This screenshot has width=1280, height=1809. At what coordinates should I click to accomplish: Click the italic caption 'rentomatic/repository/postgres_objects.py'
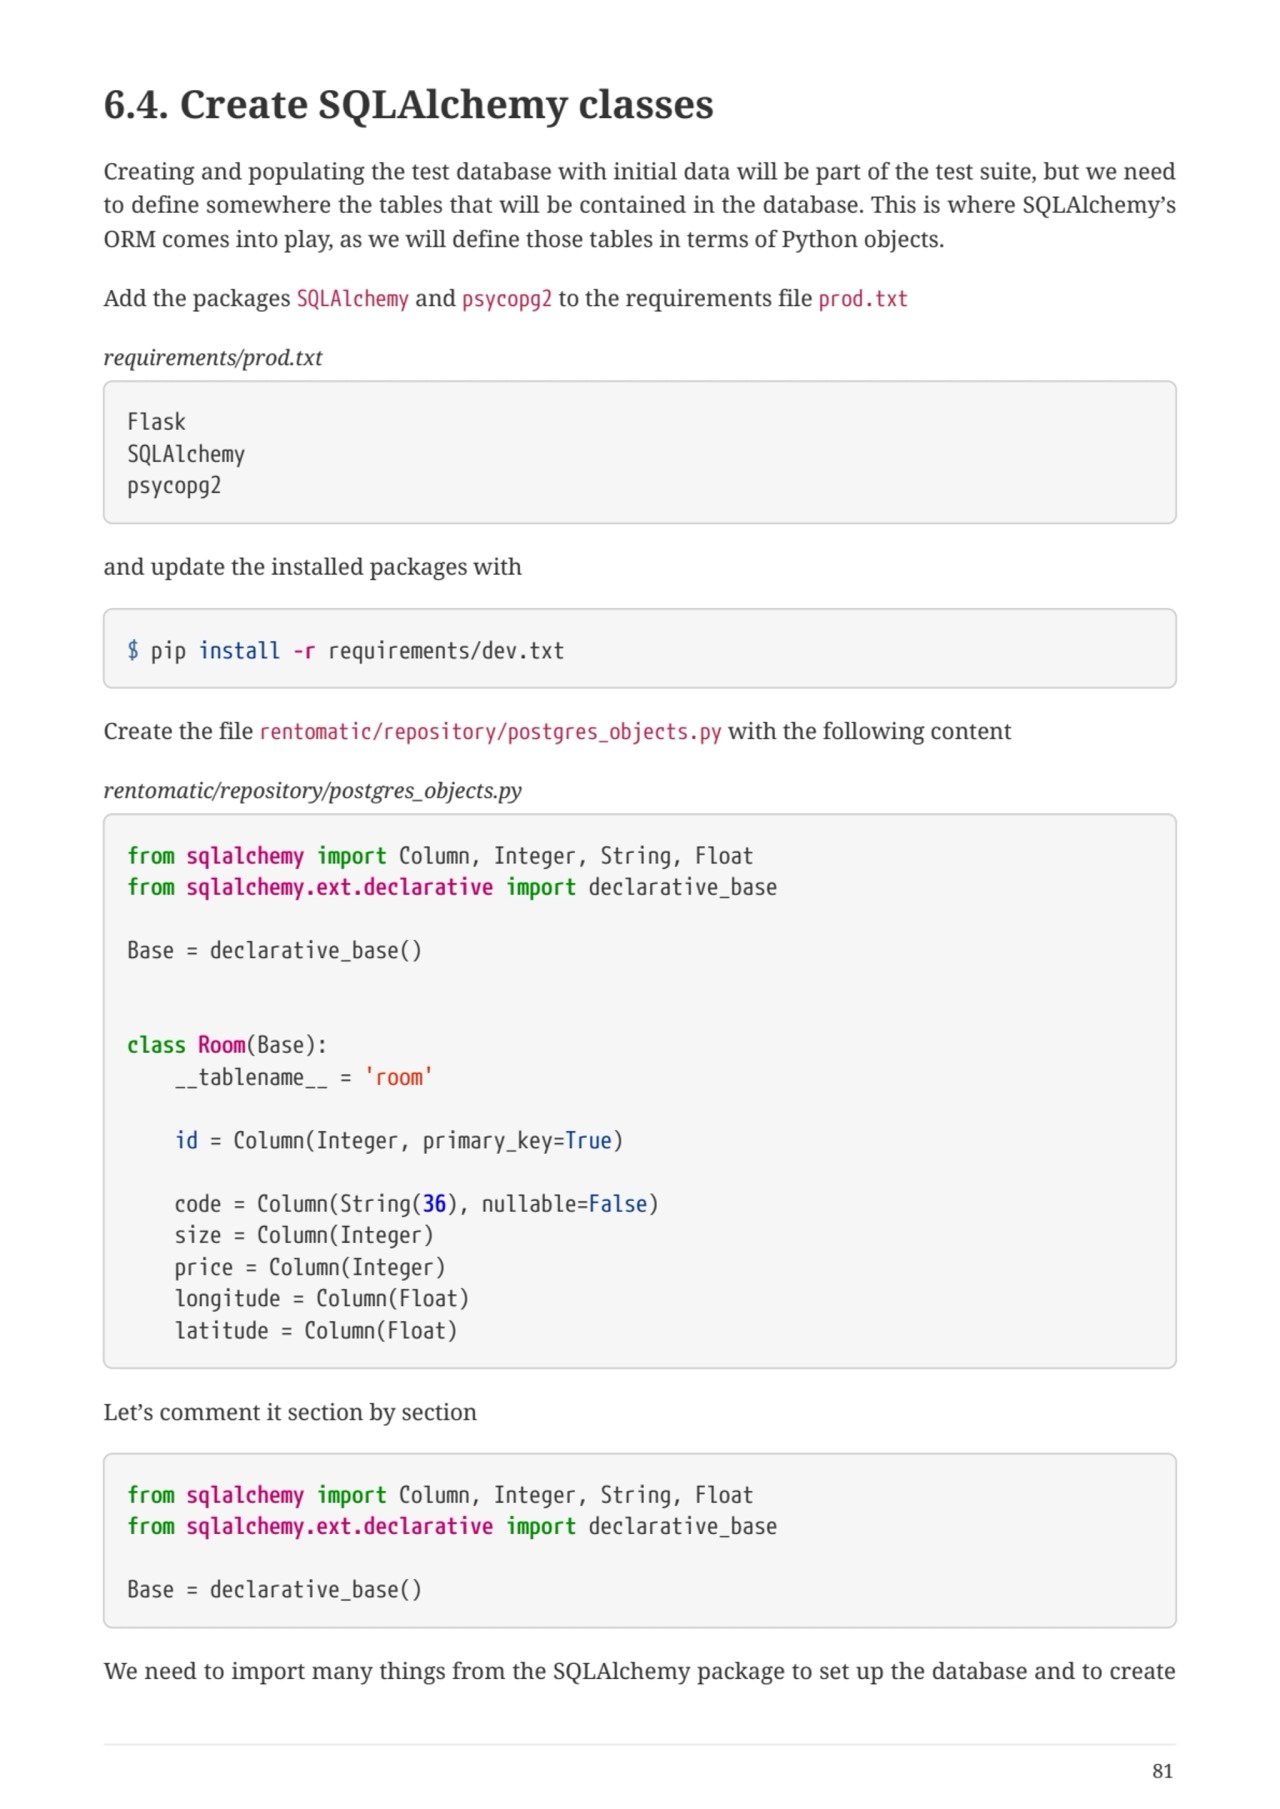click(x=313, y=791)
